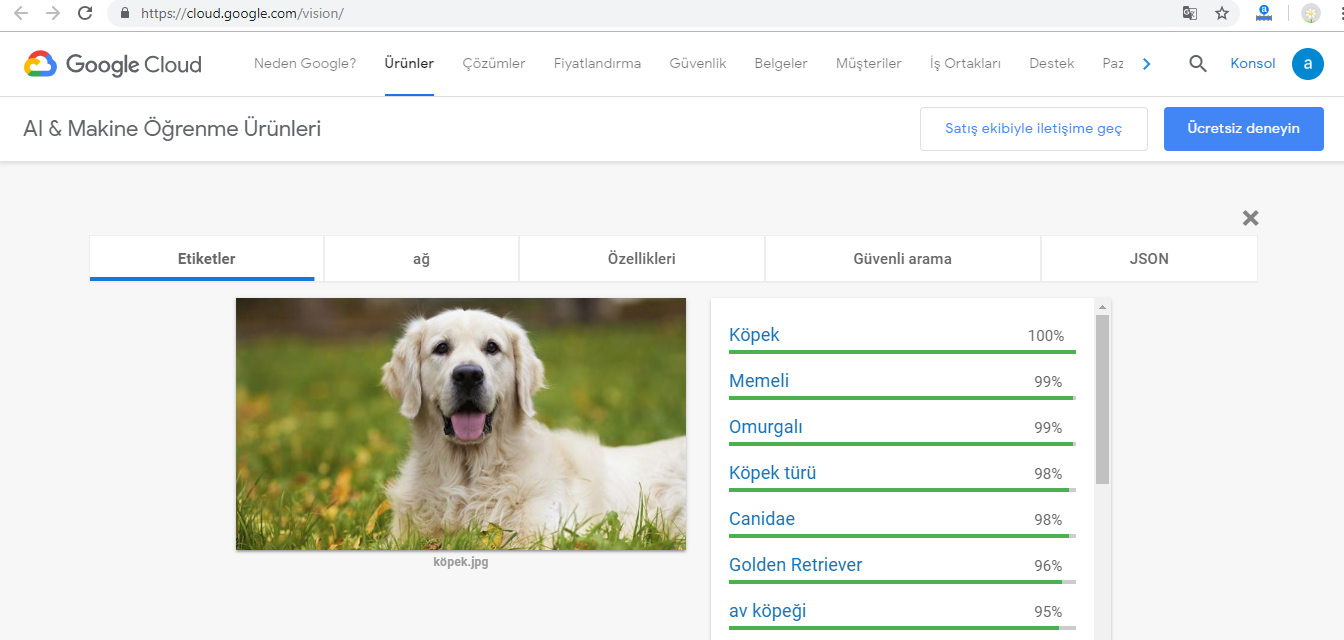
Task: Open the Neden Google? menu
Action: [x=305, y=63]
